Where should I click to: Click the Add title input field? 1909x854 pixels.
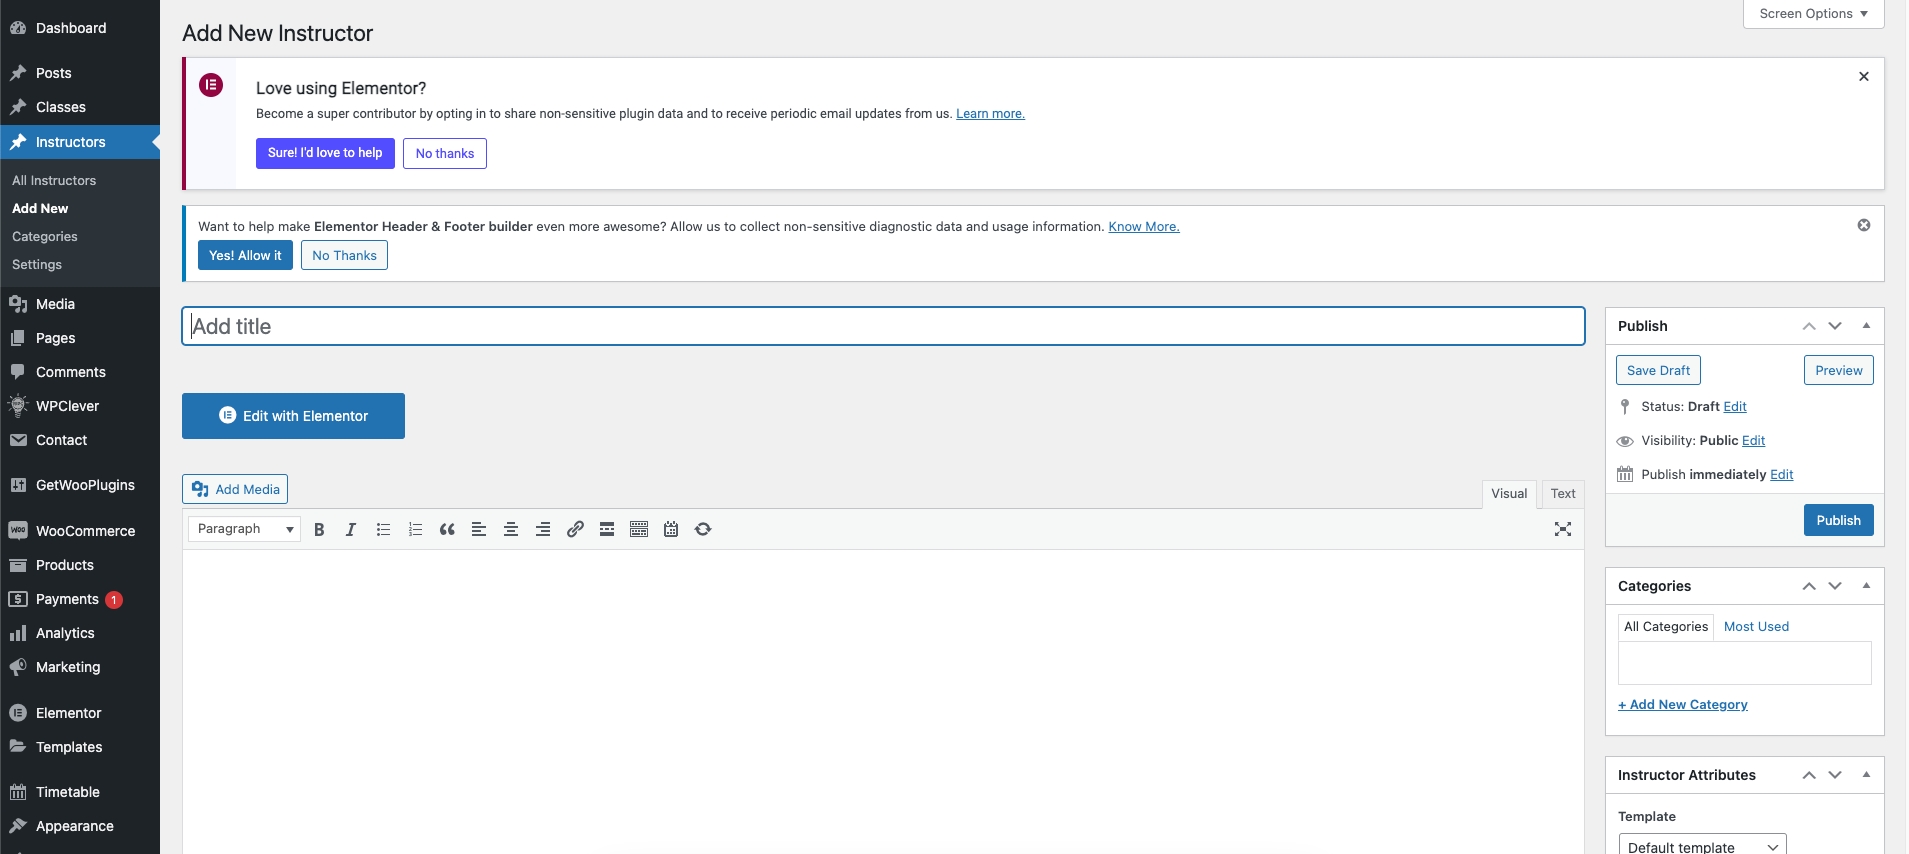(x=883, y=327)
